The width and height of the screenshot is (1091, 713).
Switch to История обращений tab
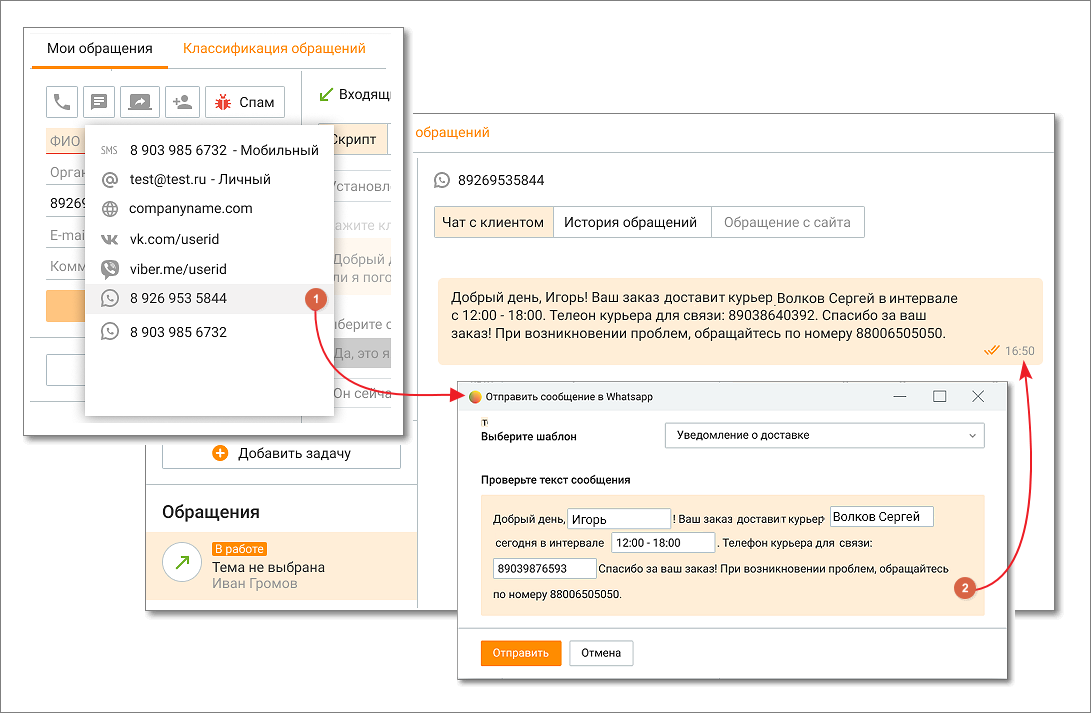pos(630,223)
